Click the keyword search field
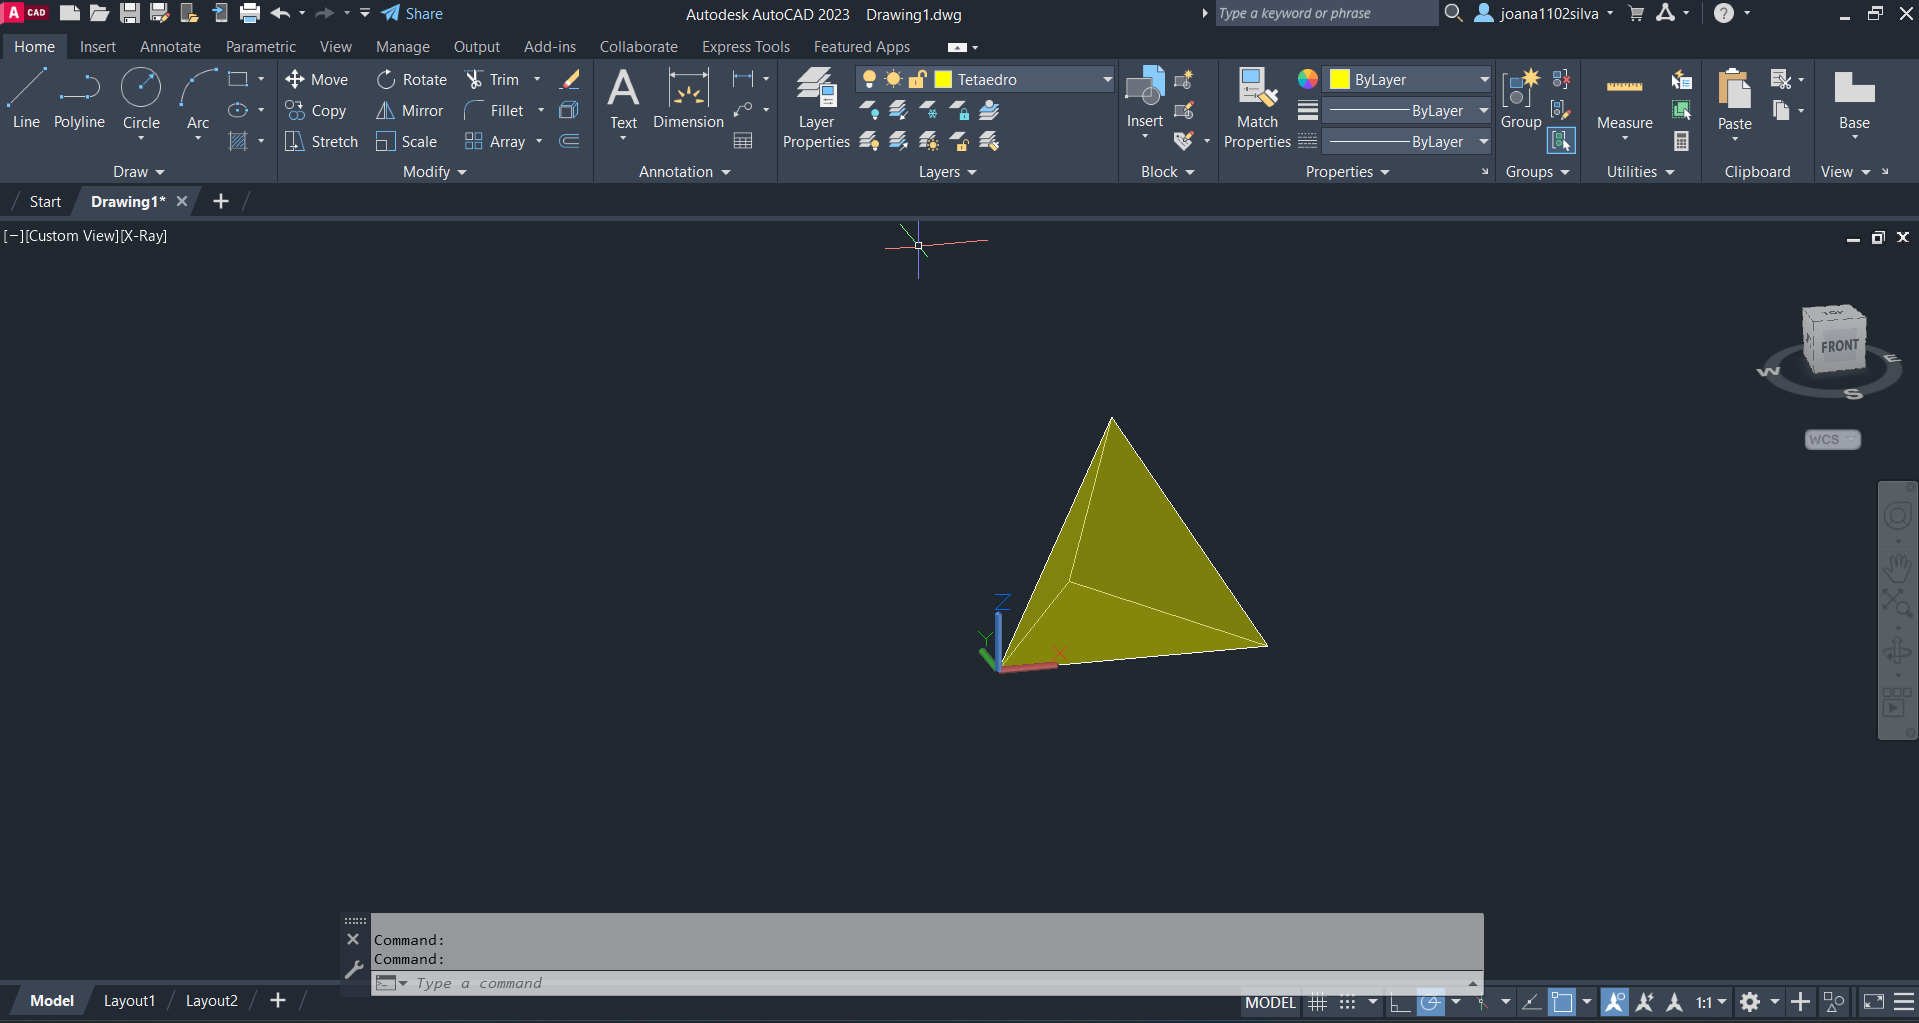Screen dimensions: 1919x1023 tap(1325, 13)
